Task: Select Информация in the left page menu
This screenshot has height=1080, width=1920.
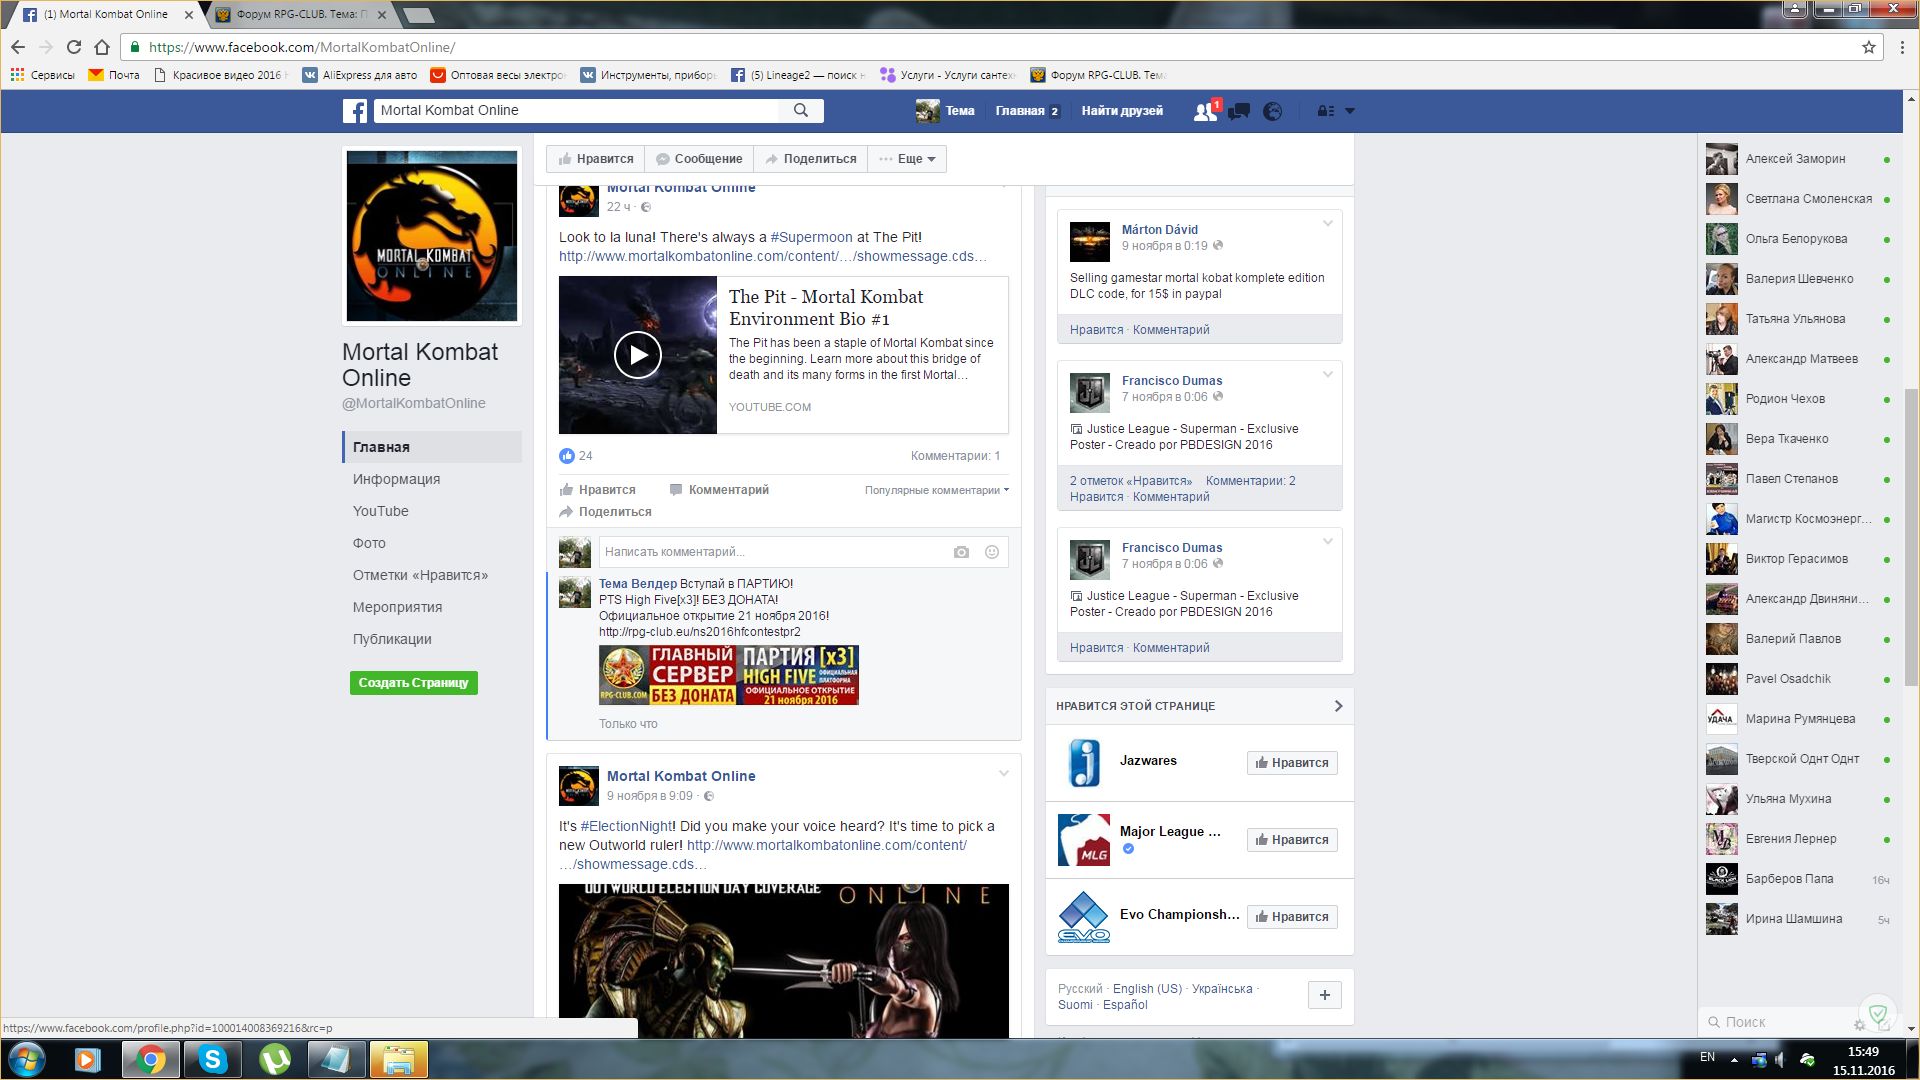Action: click(x=396, y=479)
